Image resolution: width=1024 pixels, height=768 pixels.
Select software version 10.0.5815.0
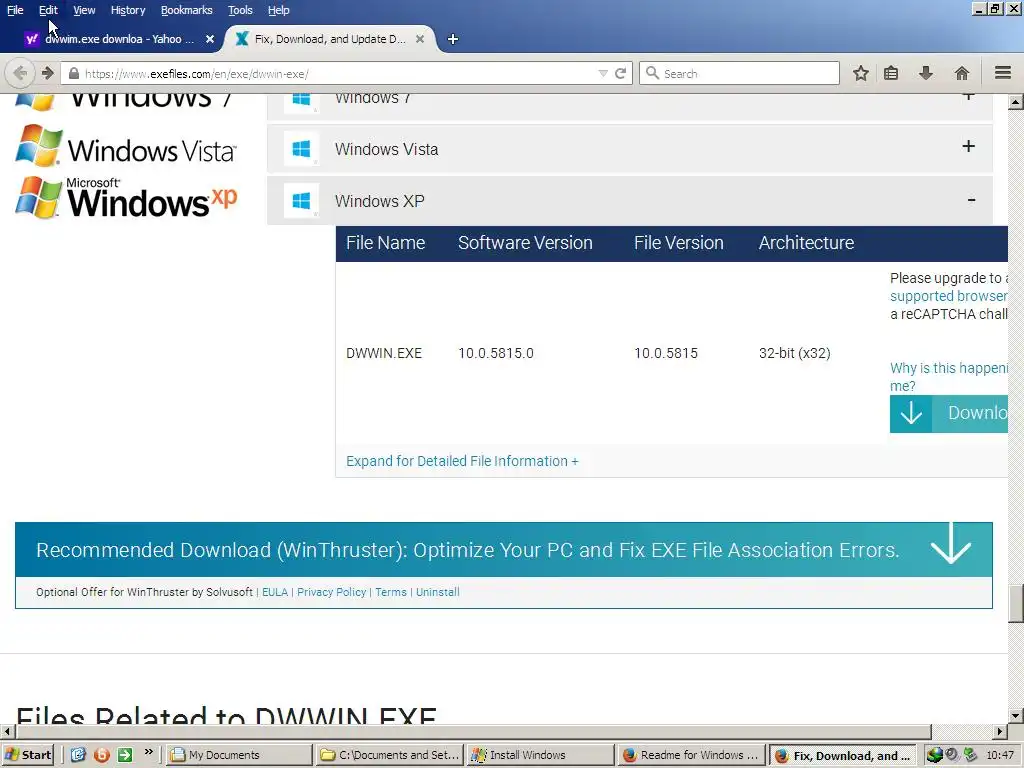click(496, 353)
